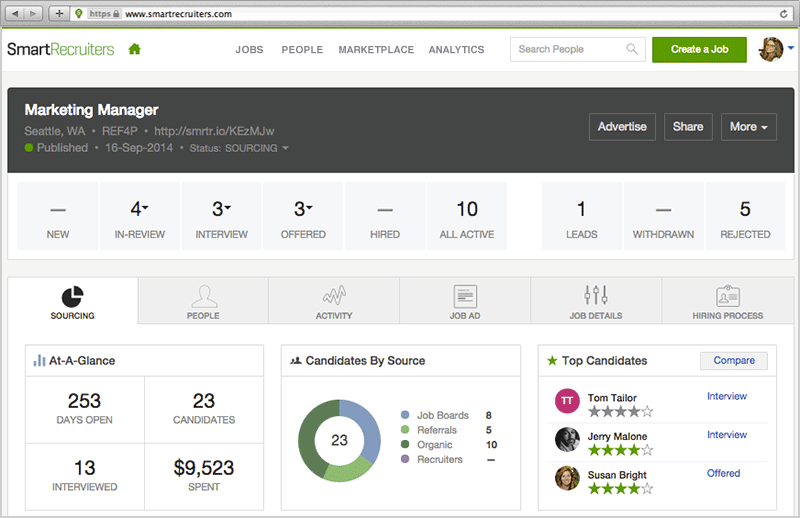
Task: Expand the OFFERED count dropdown
Action: click(x=309, y=207)
